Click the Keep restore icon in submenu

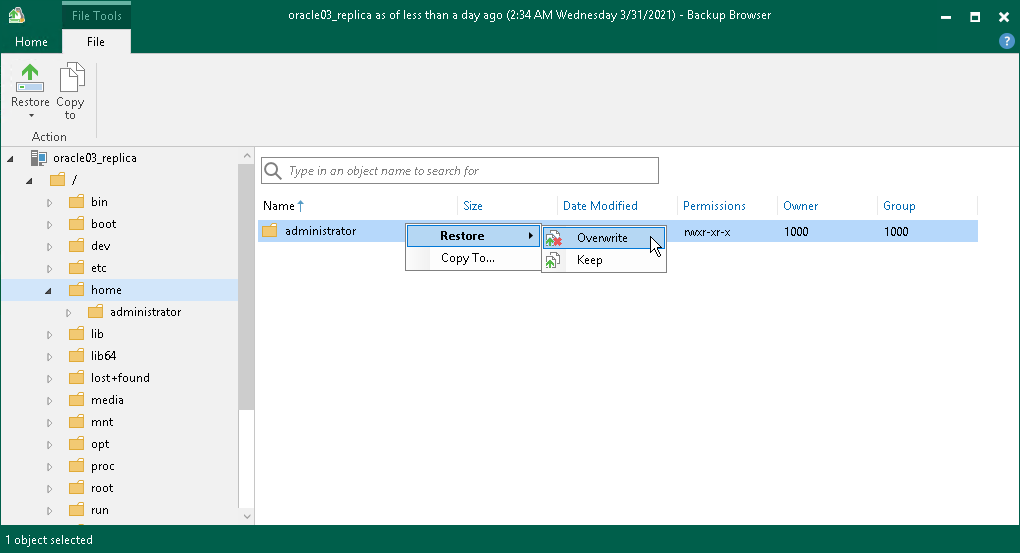[553, 260]
